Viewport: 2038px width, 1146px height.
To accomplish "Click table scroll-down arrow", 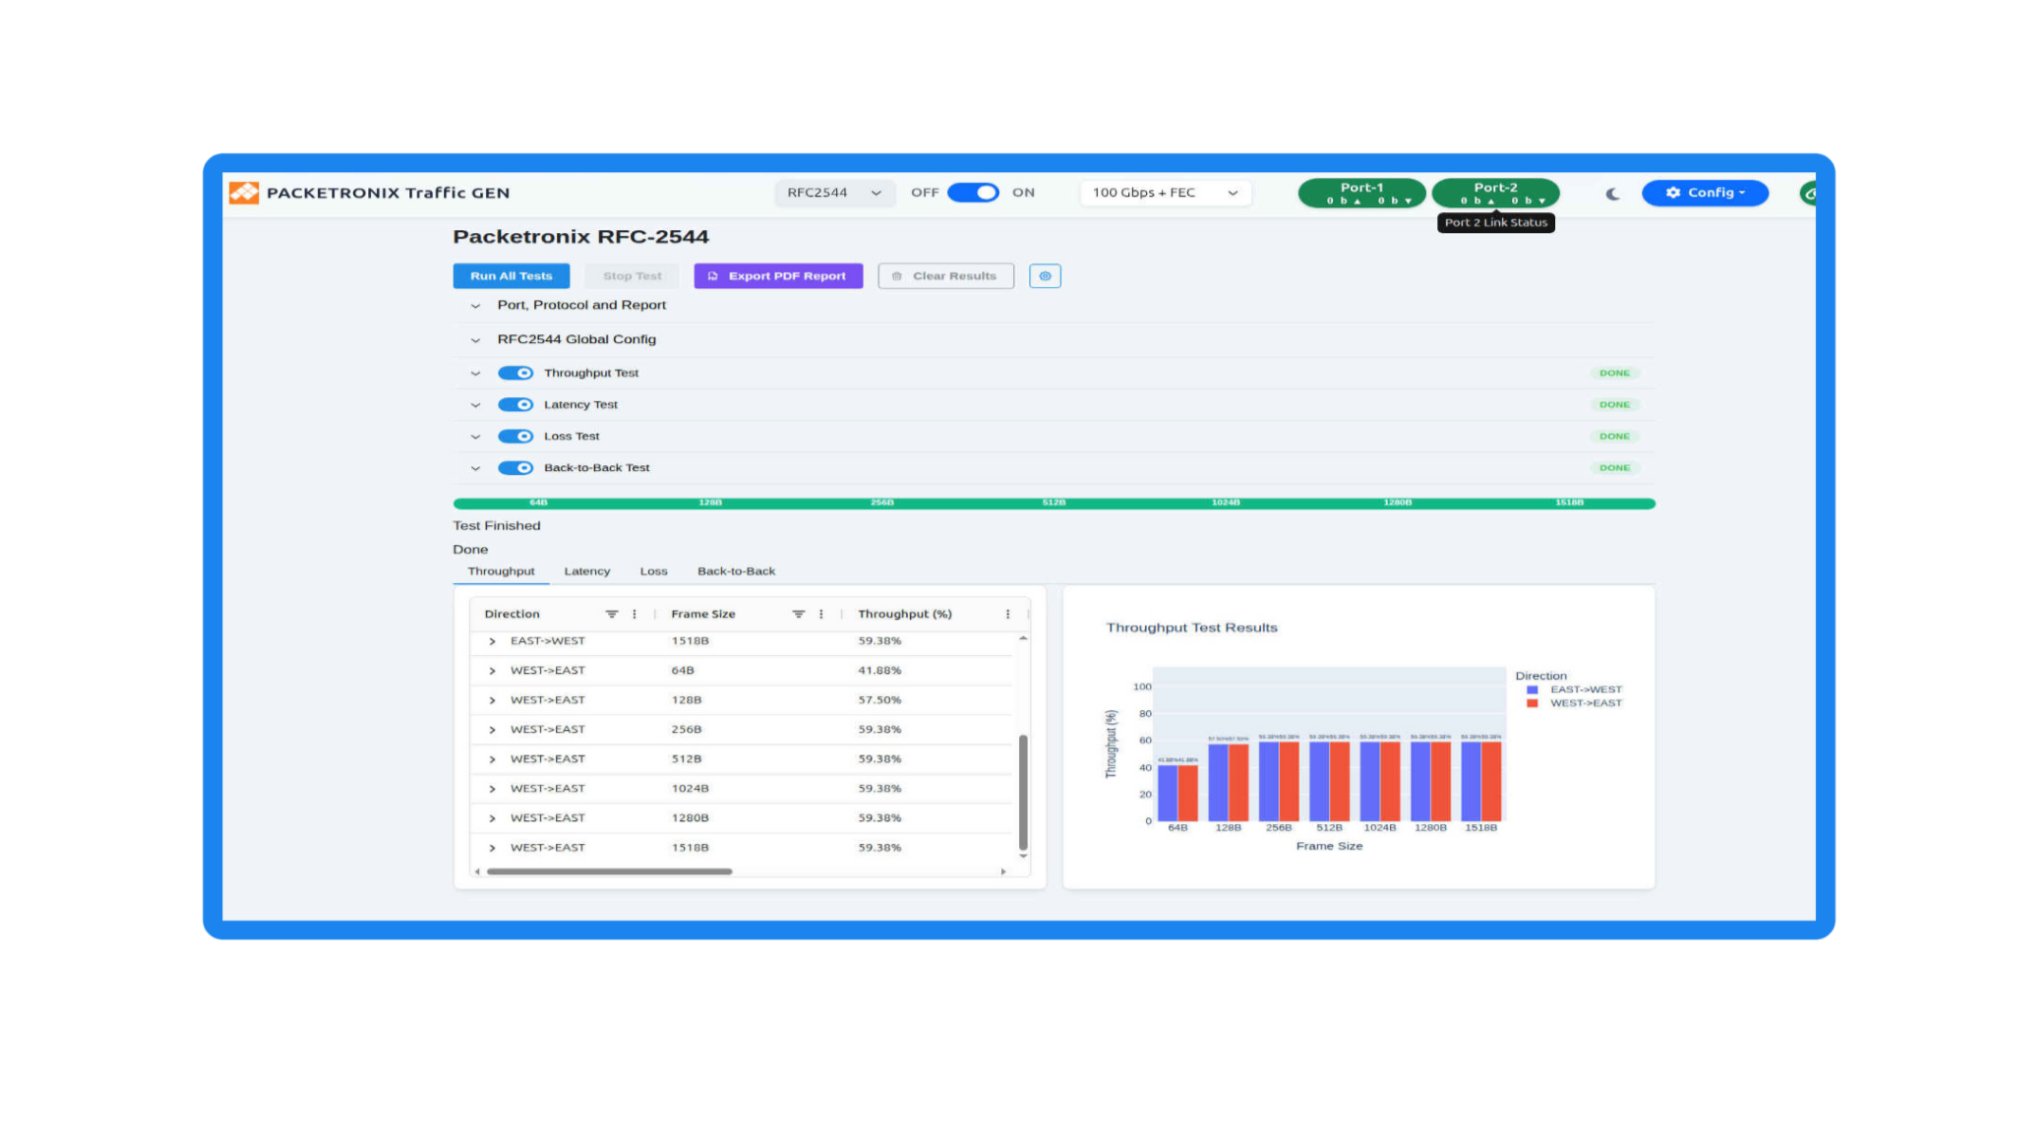I will coord(1023,856).
